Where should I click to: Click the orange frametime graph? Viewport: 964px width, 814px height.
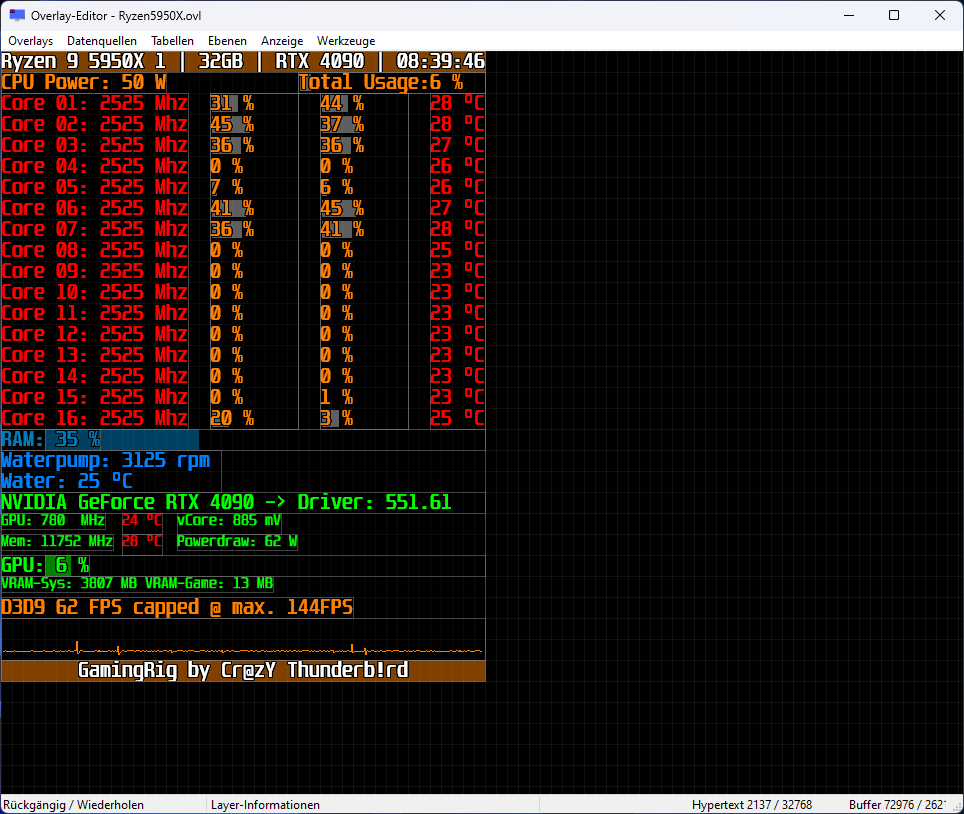point(243,649)
